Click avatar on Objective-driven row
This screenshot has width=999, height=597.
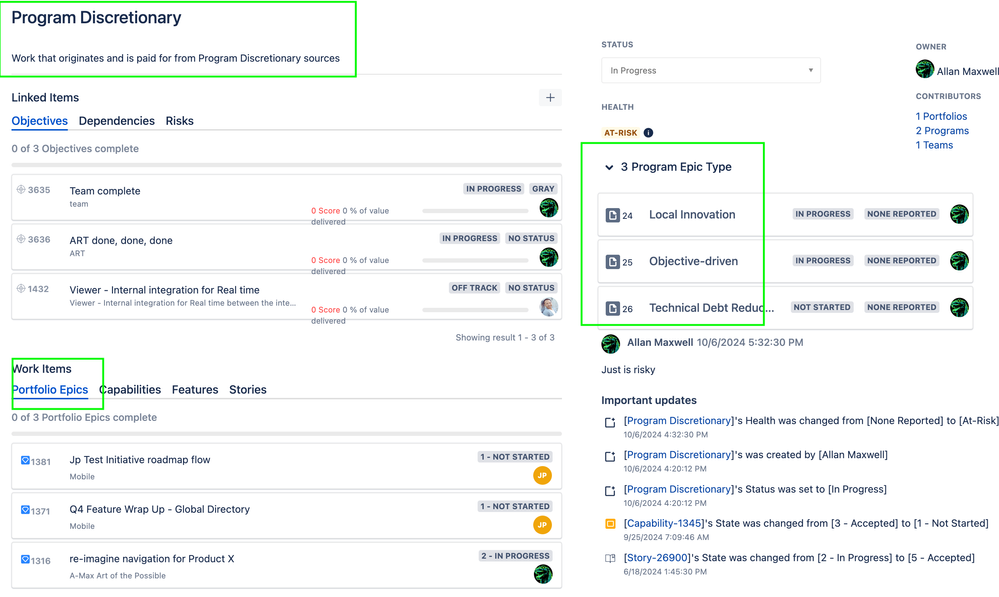click(x=959, y=261)
